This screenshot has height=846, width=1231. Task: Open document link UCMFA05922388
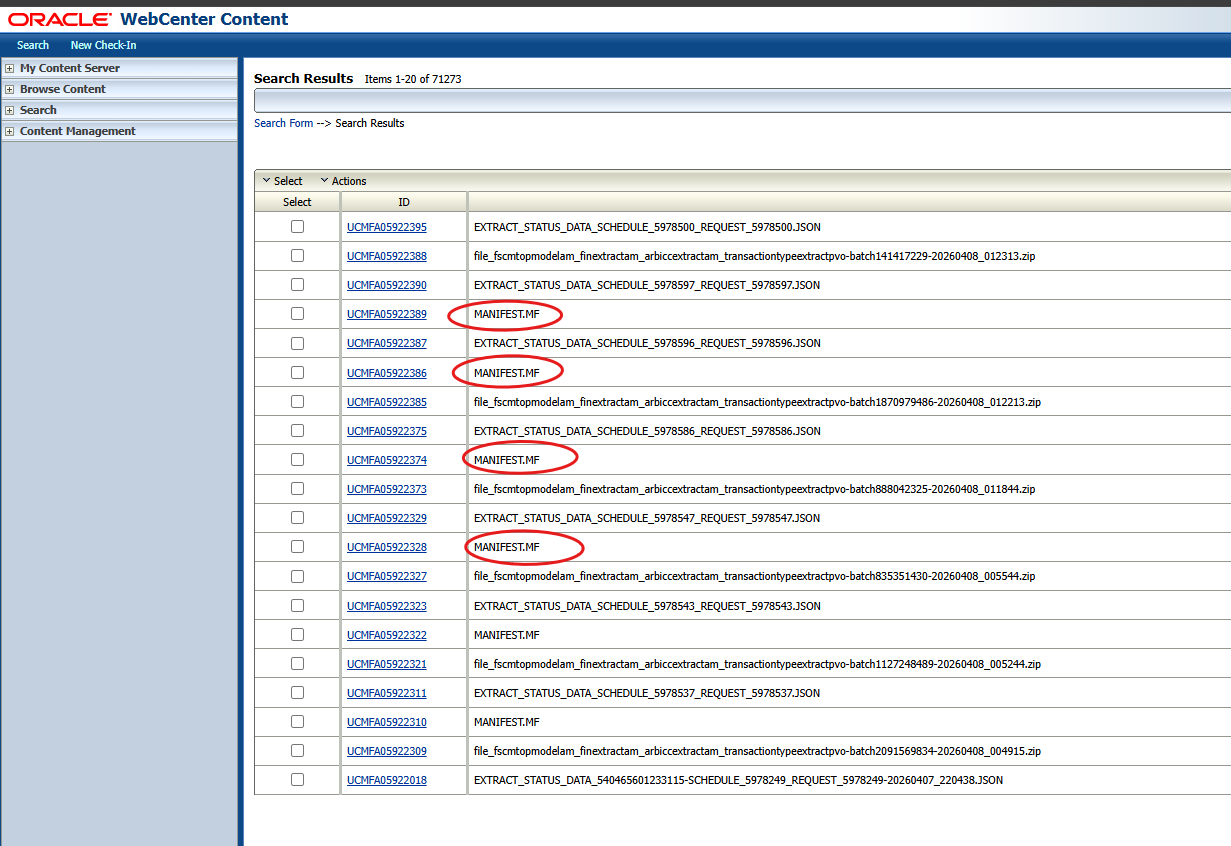(387, 256)
